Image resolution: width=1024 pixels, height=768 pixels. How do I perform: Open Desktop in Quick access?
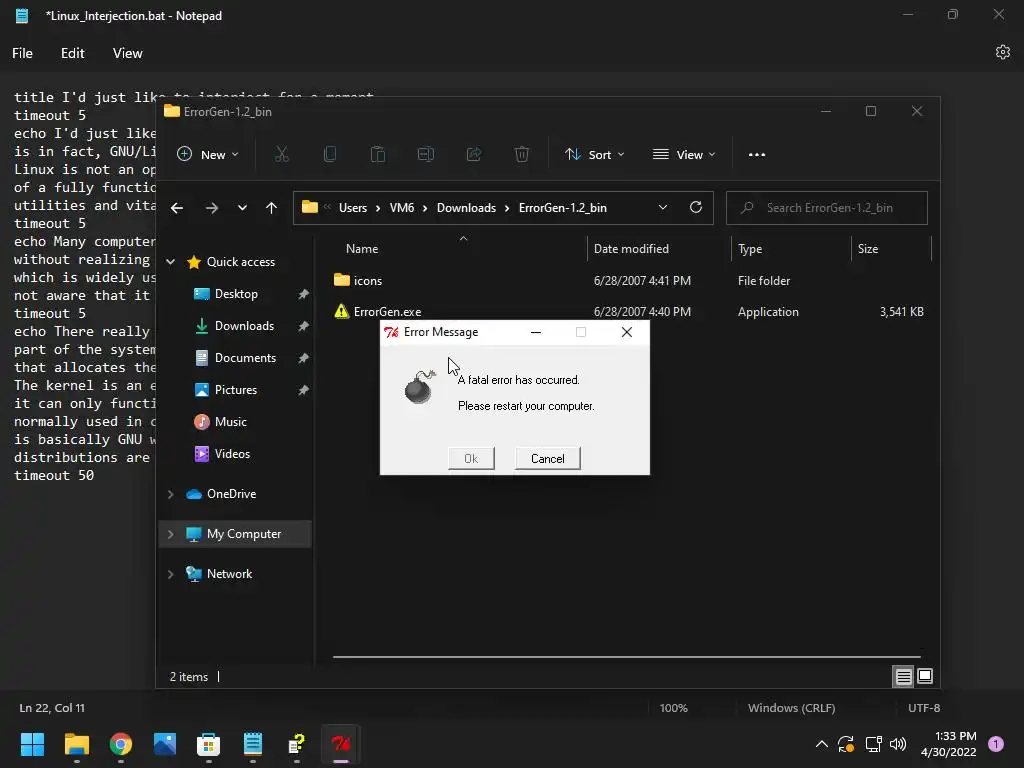[236, 294]
